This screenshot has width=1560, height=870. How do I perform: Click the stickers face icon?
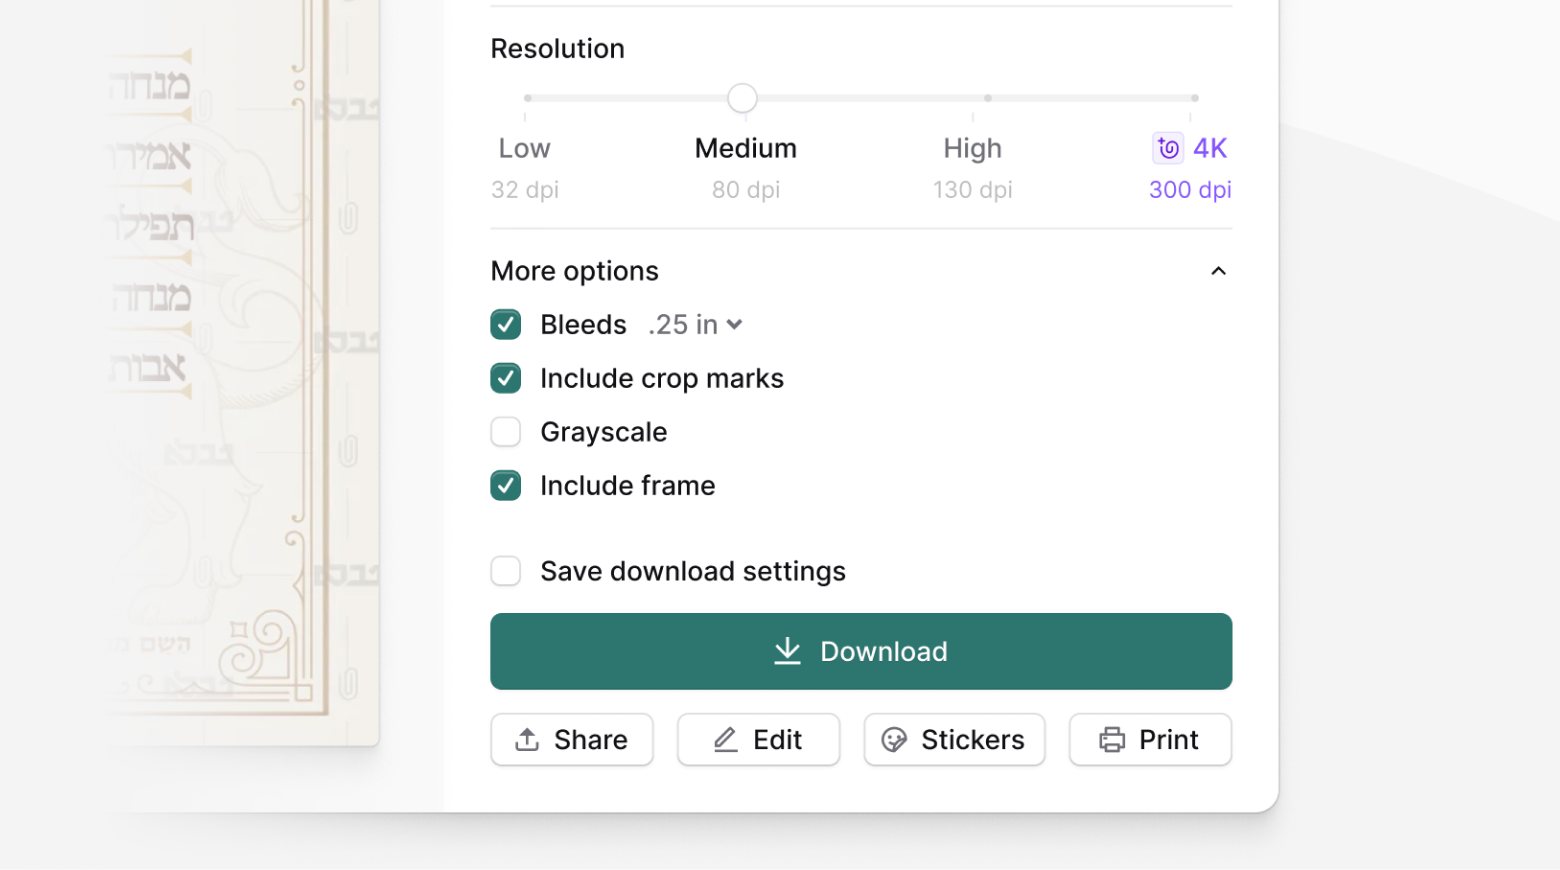tap(894, 740)
